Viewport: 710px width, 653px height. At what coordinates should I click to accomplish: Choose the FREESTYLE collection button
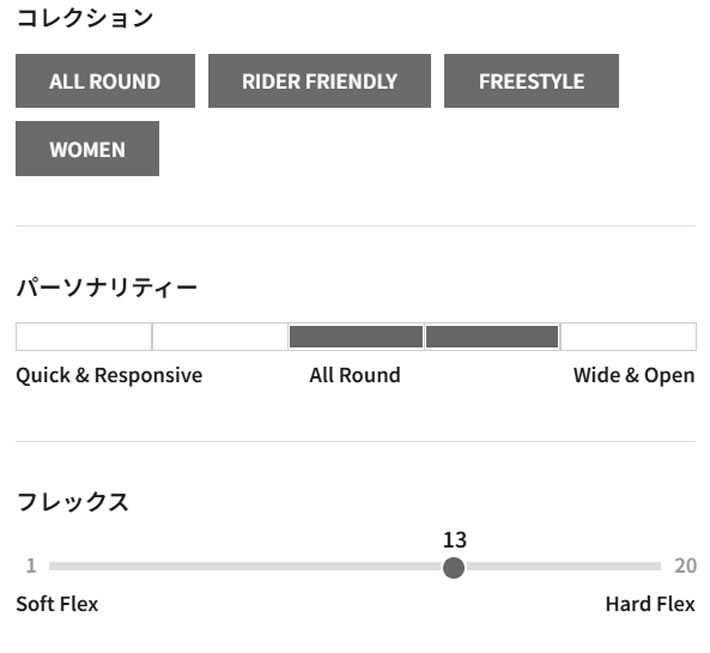click(531, 81)
